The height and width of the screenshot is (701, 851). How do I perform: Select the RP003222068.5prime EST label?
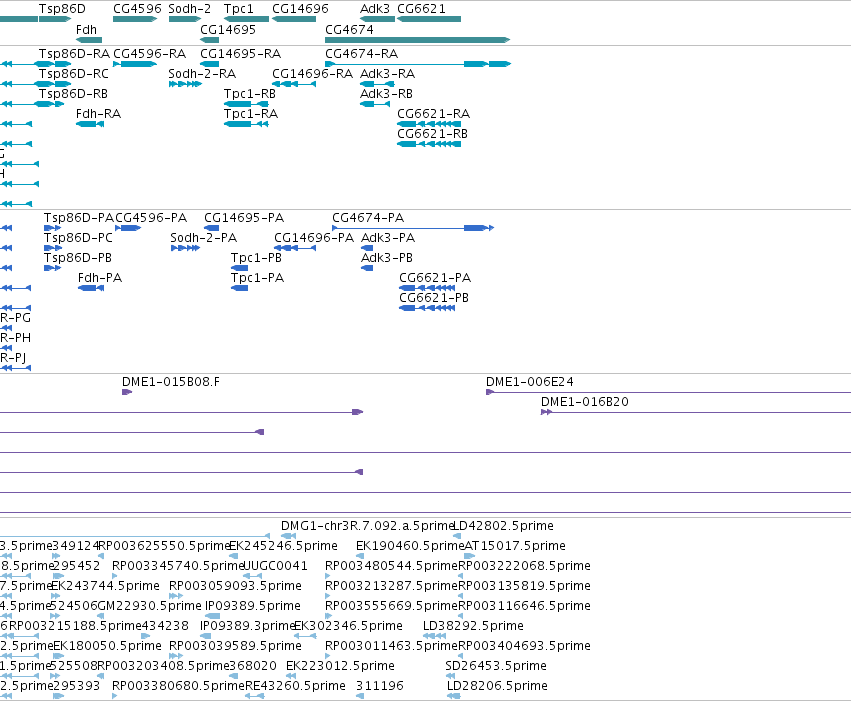pyautogui.click(x=525, y=566)
